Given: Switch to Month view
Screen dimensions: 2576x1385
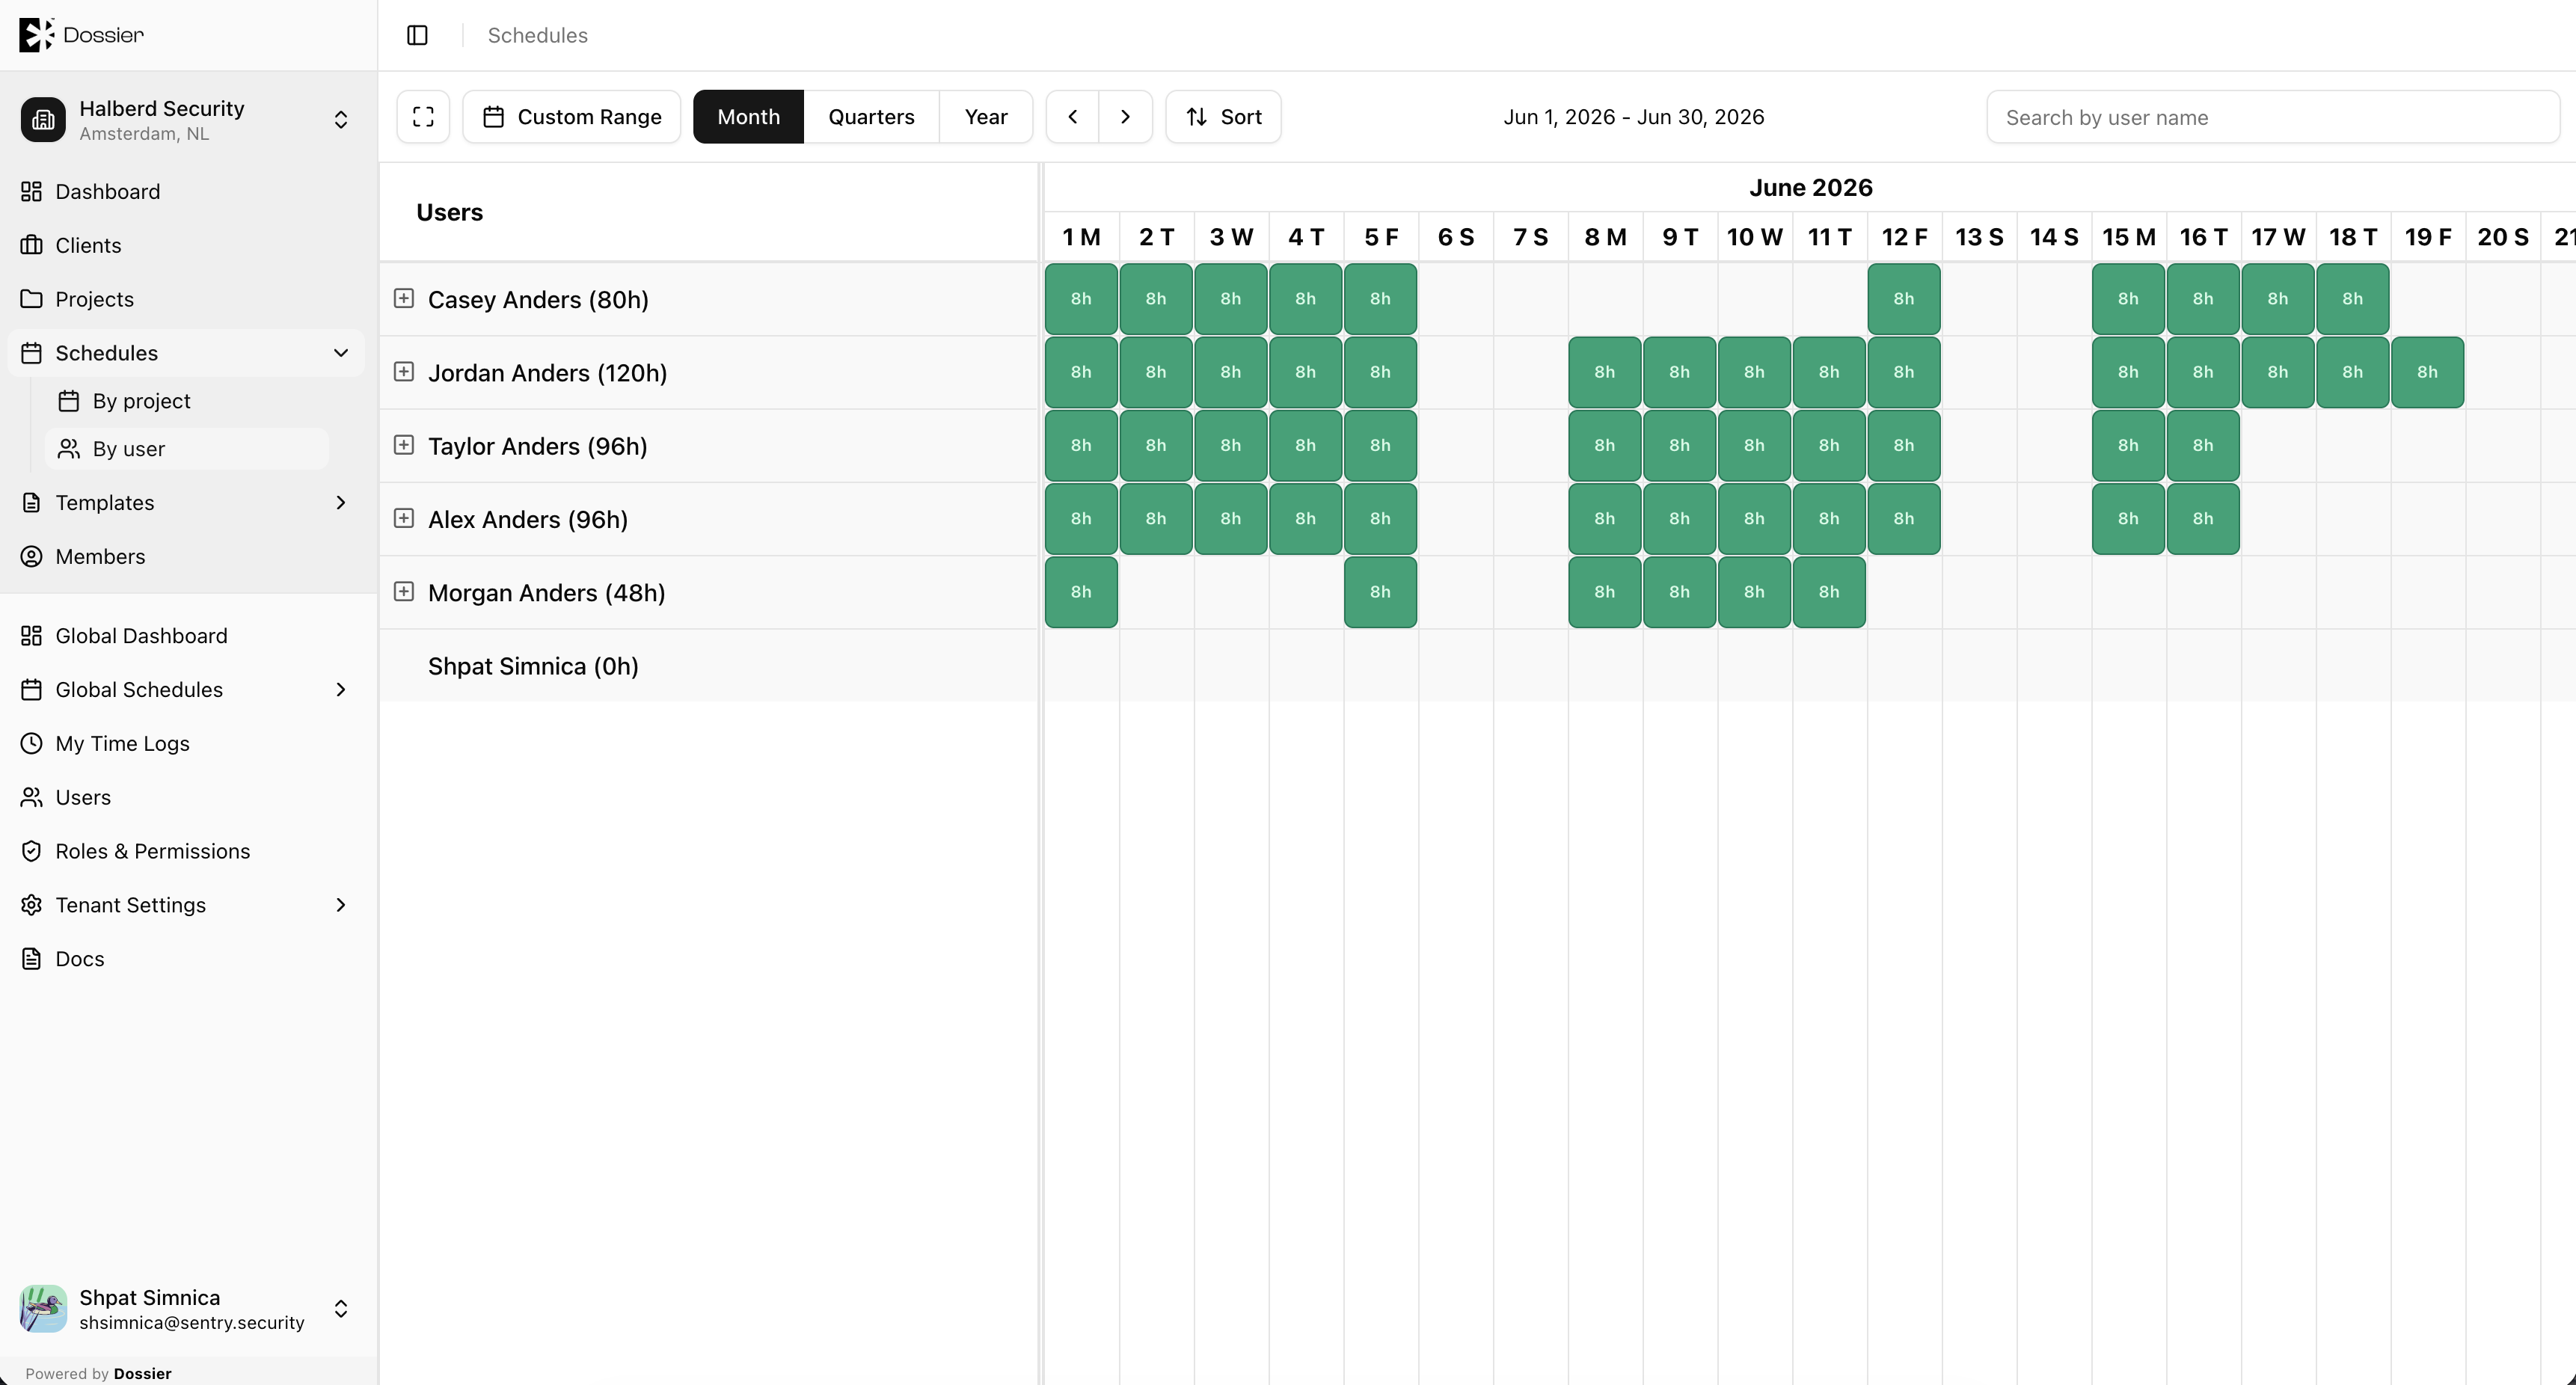Looking at the screenshot, I should [x=748, y=117].
